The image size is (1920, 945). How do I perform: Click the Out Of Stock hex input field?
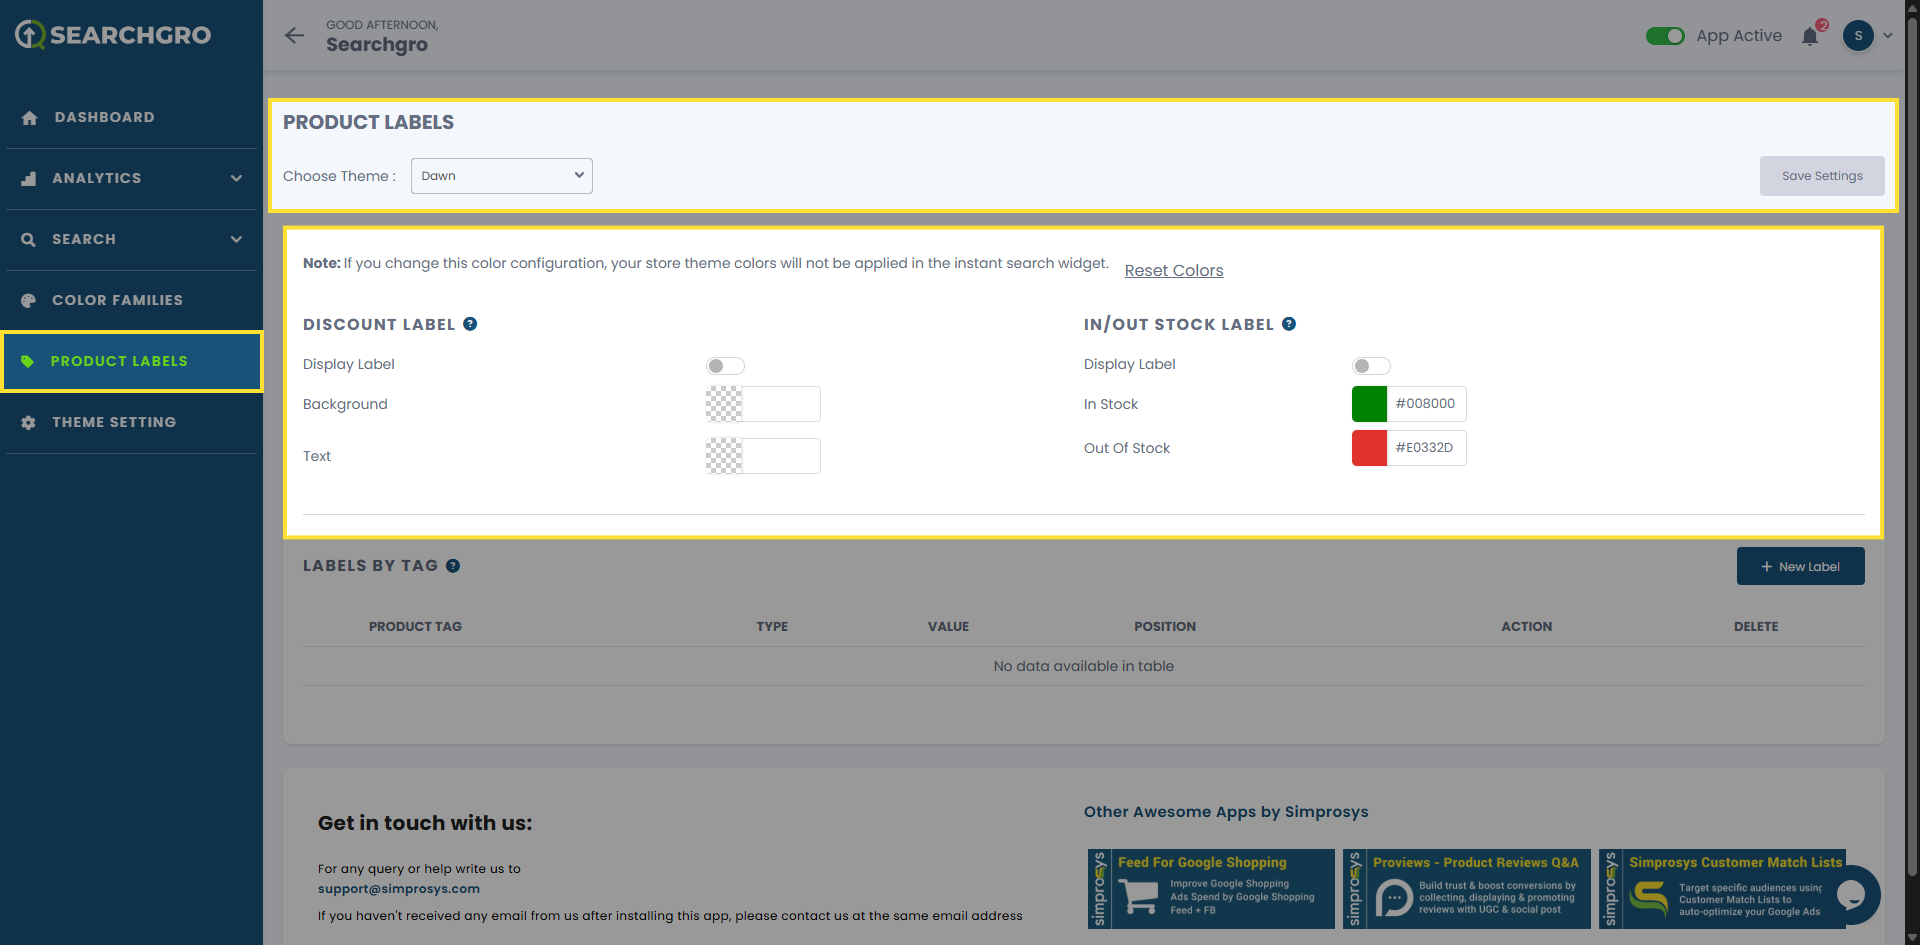pos(1426,448)
